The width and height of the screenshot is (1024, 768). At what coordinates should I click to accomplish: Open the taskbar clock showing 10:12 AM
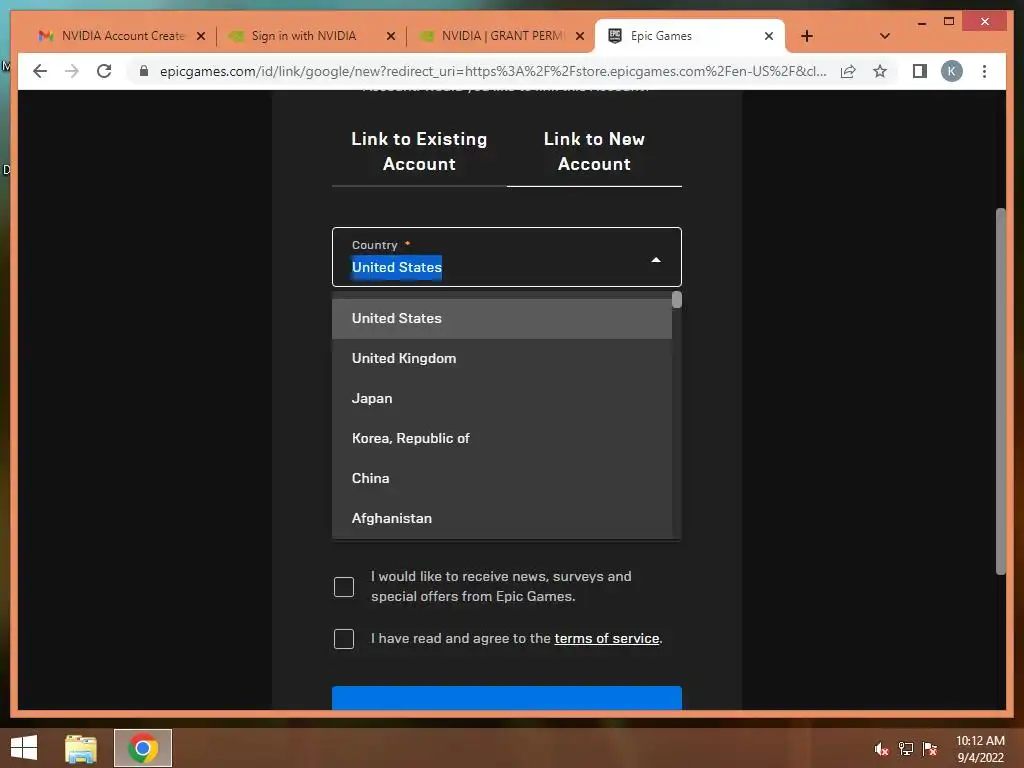980,749
